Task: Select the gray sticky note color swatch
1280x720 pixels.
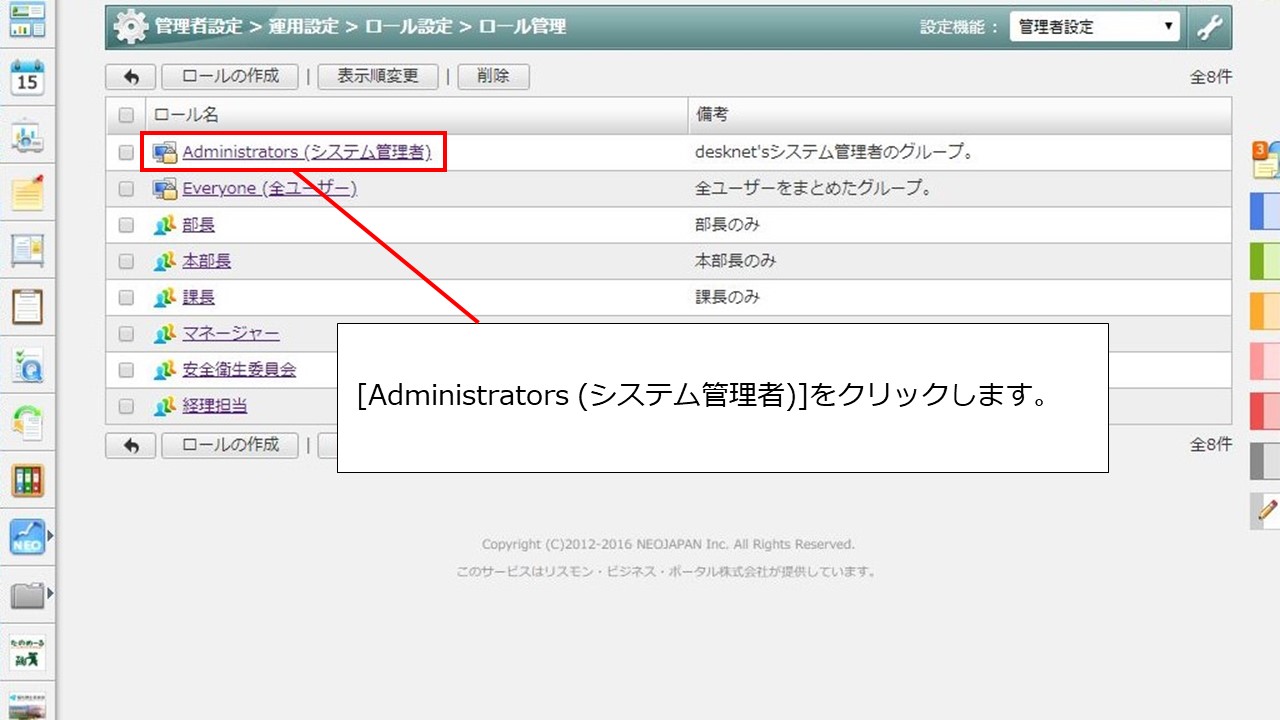Action: pyautogui.click(x=1265, y=461)
